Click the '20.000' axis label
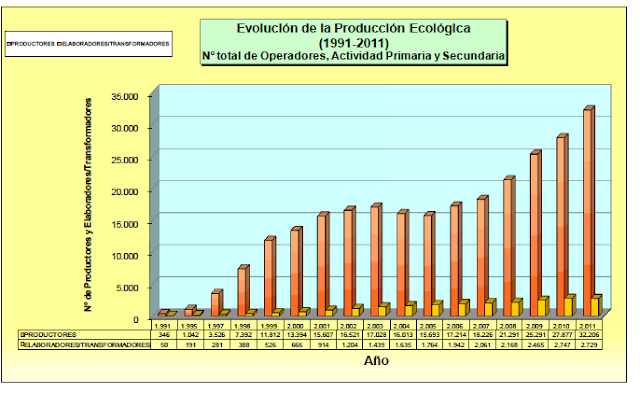Viewport: 640px width, 393px height. point(125,192)
